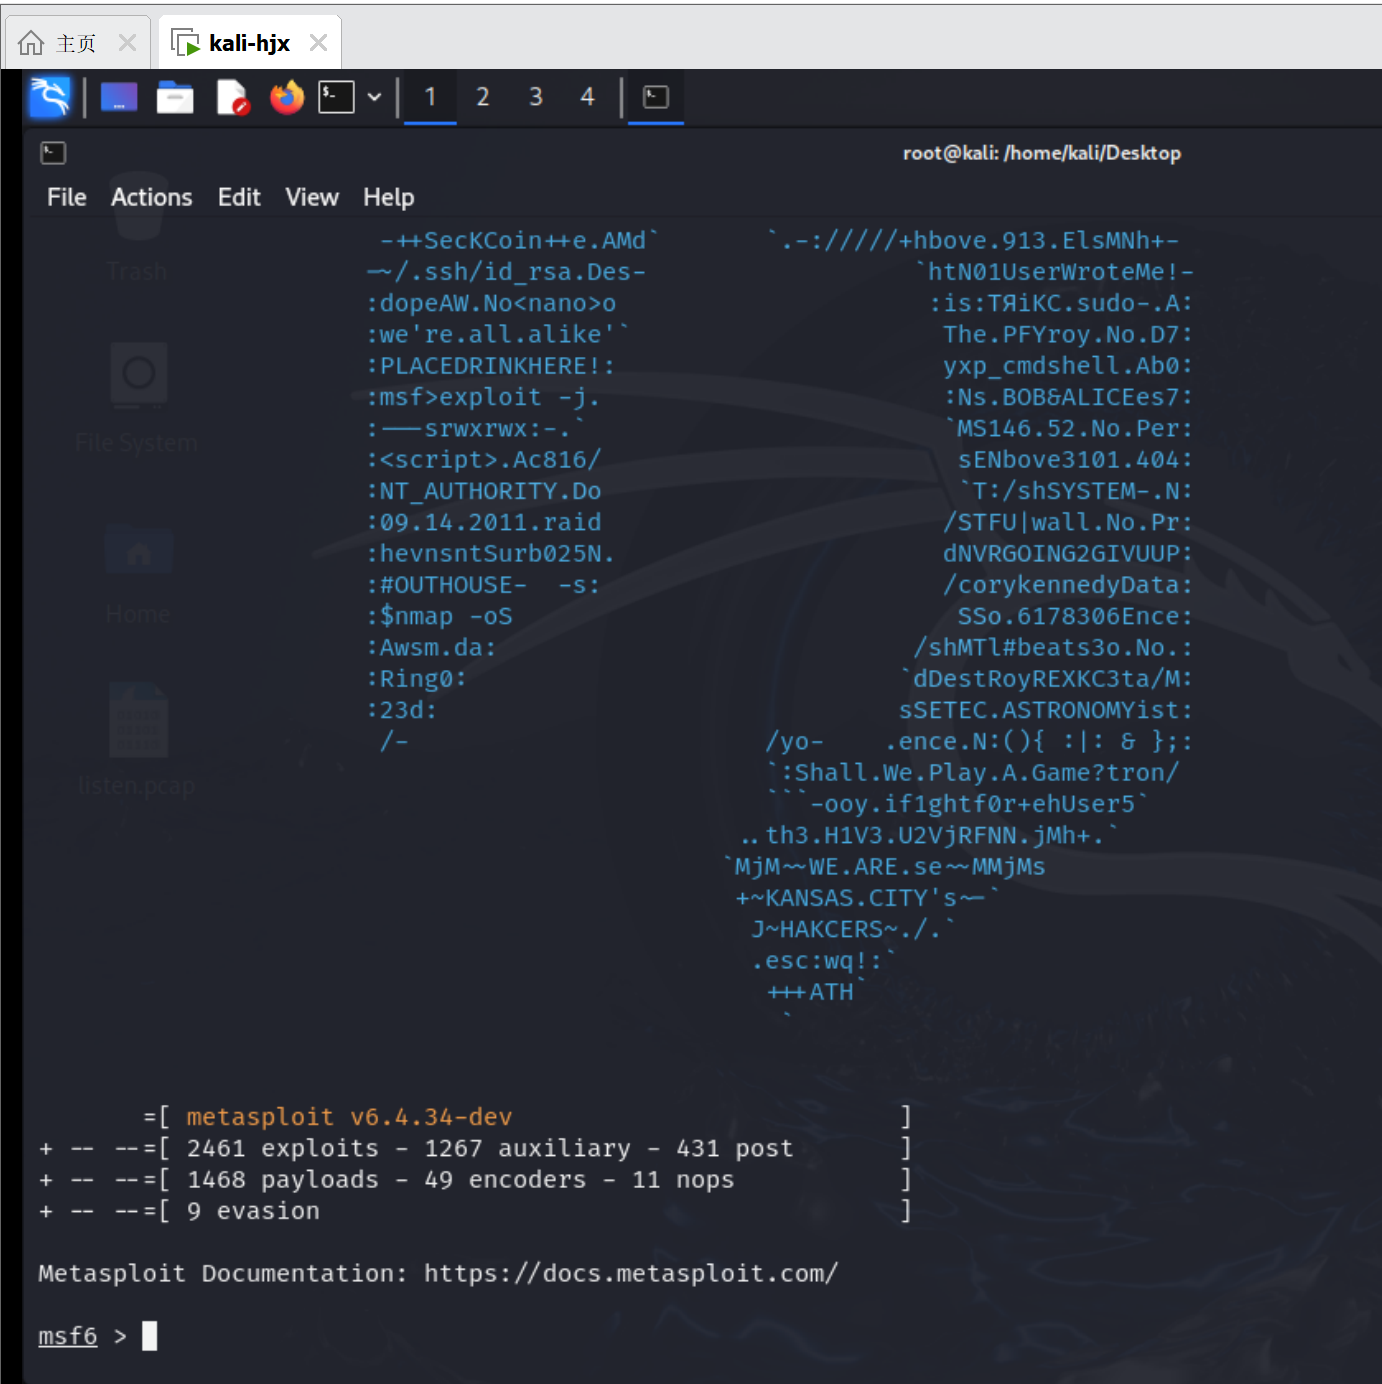
Task: Click the 'sSETEC.ASTRONOMYist:' banner line
Action: (x=1046, y=710)
